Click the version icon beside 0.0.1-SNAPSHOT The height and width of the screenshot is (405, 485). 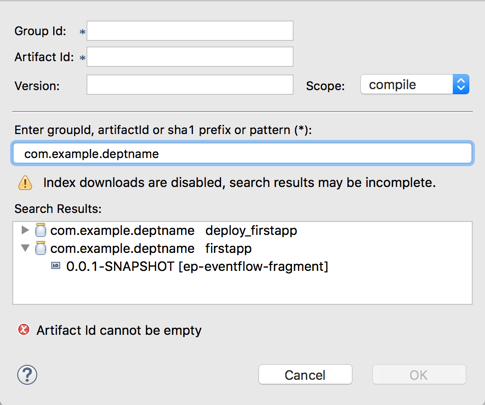click(x=56, y=266)
